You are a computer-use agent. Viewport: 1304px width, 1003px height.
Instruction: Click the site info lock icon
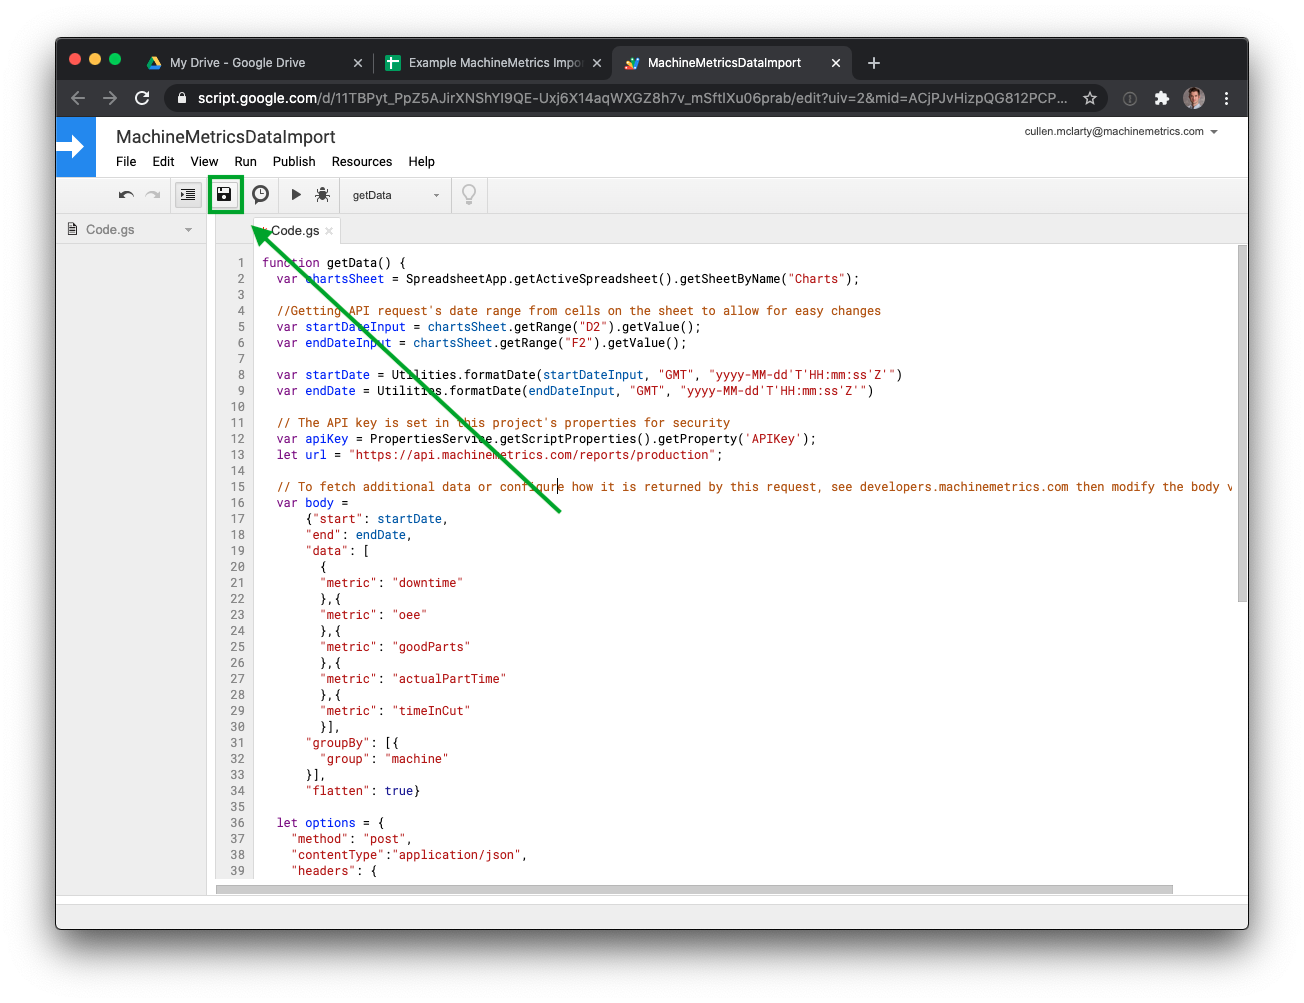181,98
